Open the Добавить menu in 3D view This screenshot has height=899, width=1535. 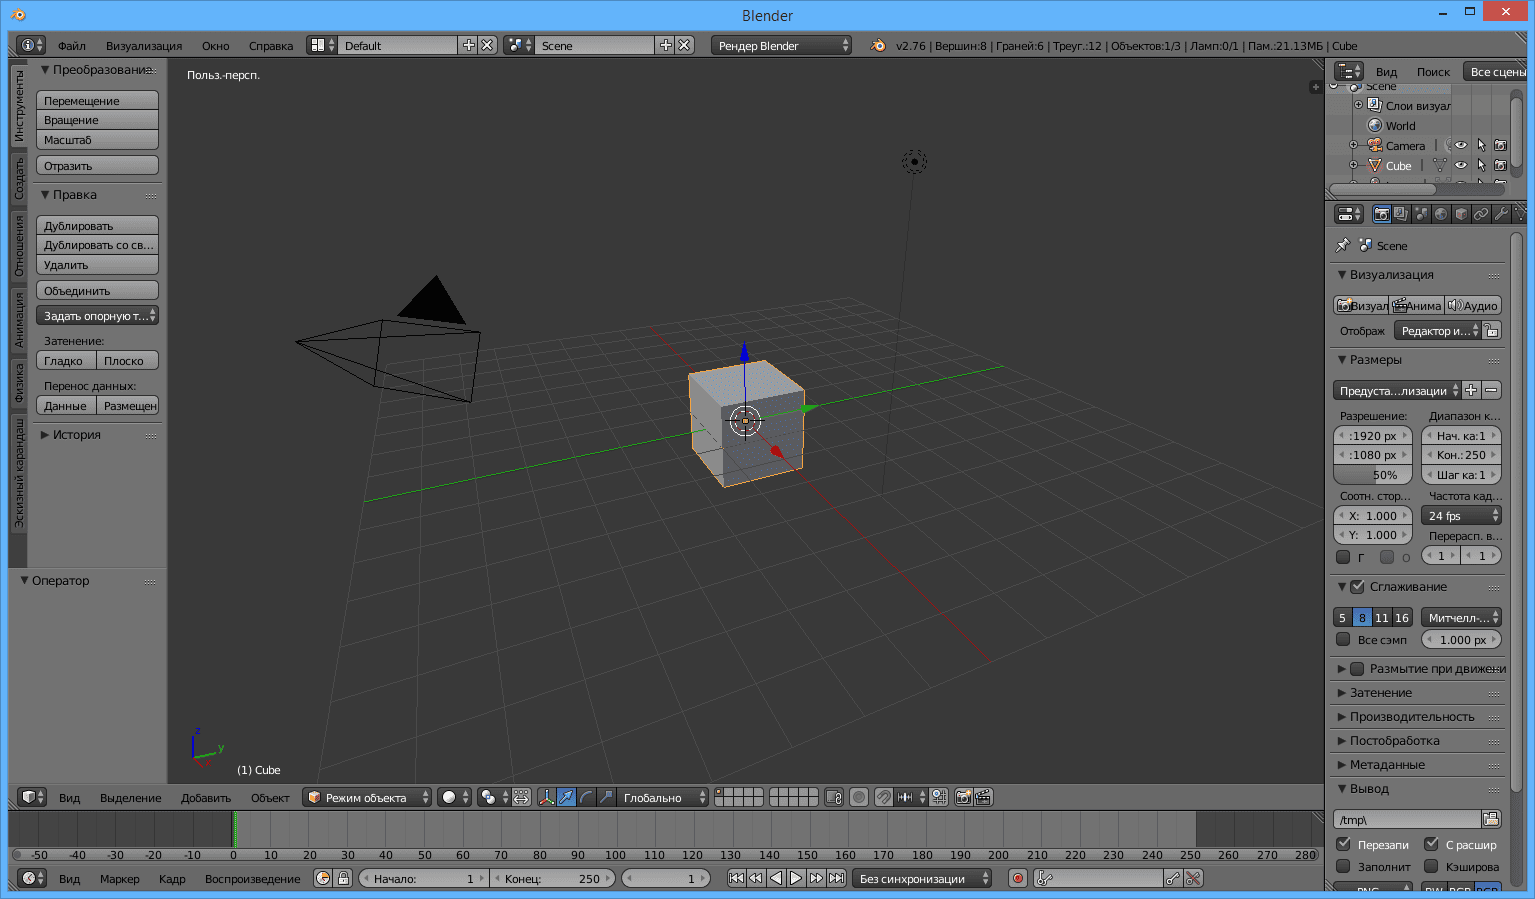coord(206,797)
